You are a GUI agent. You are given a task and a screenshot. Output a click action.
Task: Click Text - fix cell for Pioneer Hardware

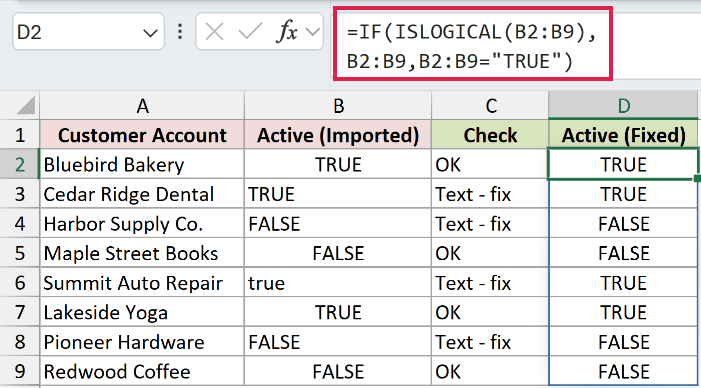(x=490, y=342)
